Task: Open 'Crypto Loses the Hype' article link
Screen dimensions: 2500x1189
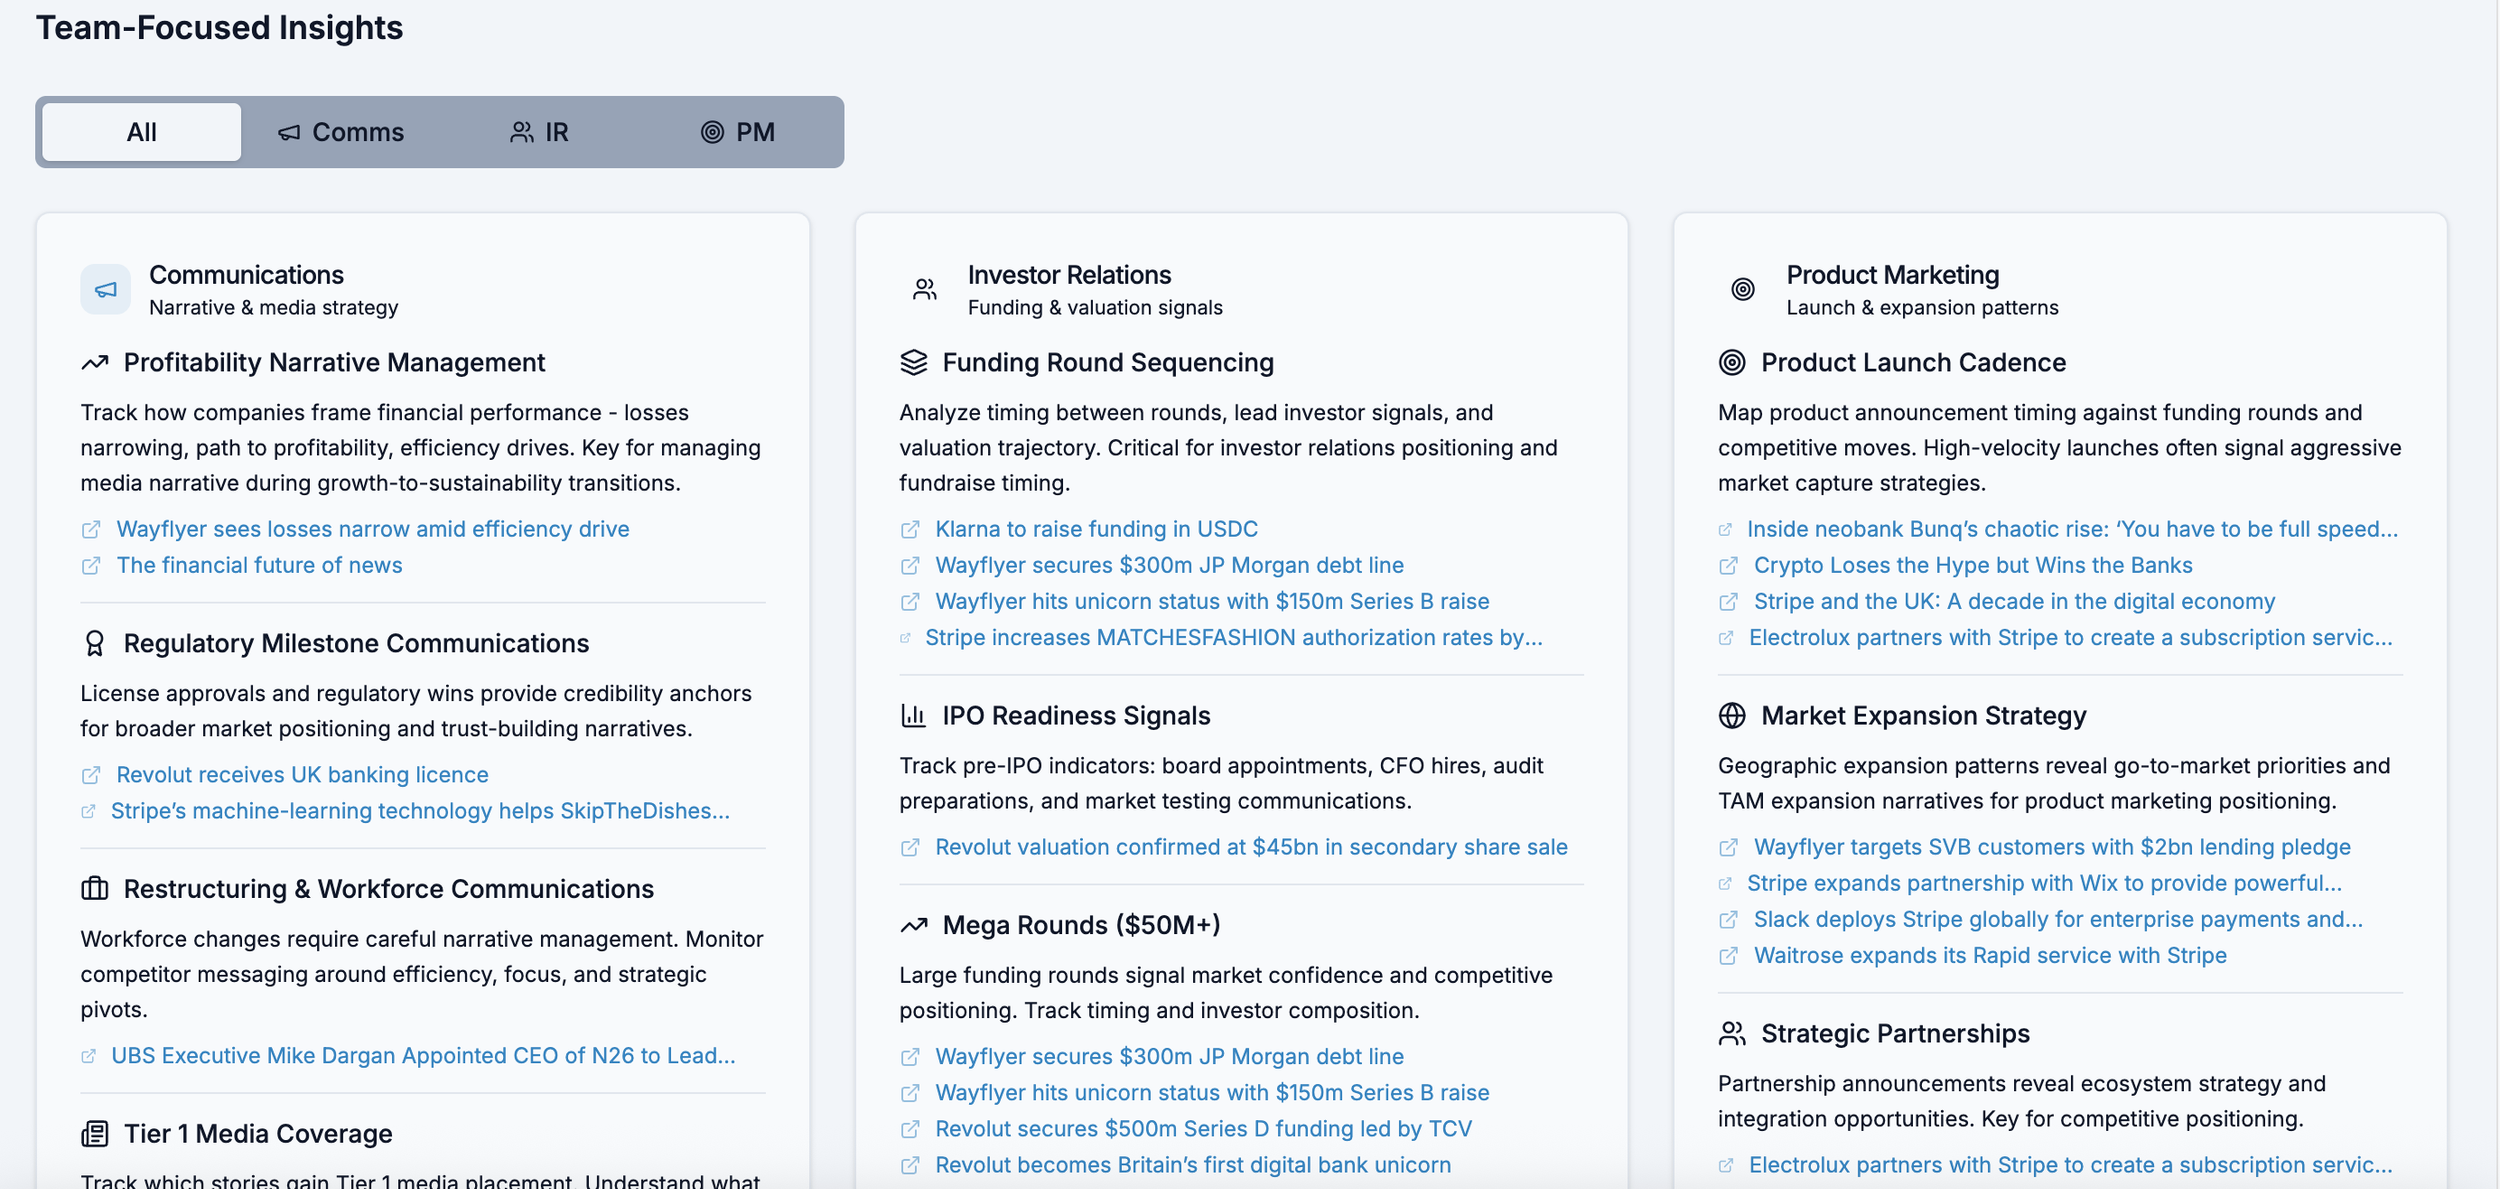Action: 1972,565
